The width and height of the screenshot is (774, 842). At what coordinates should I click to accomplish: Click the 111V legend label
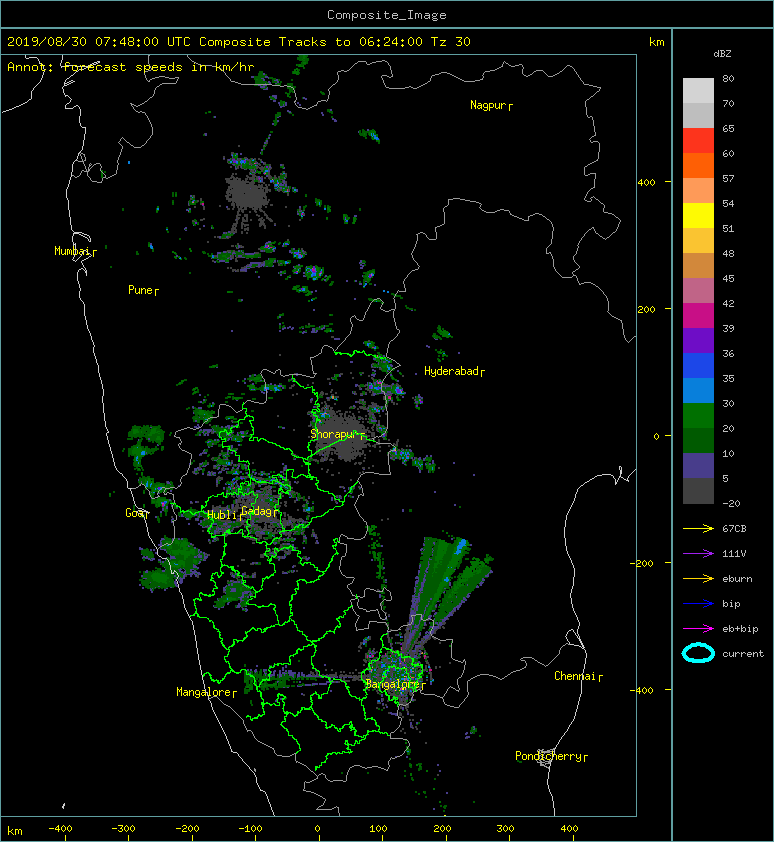734,554
